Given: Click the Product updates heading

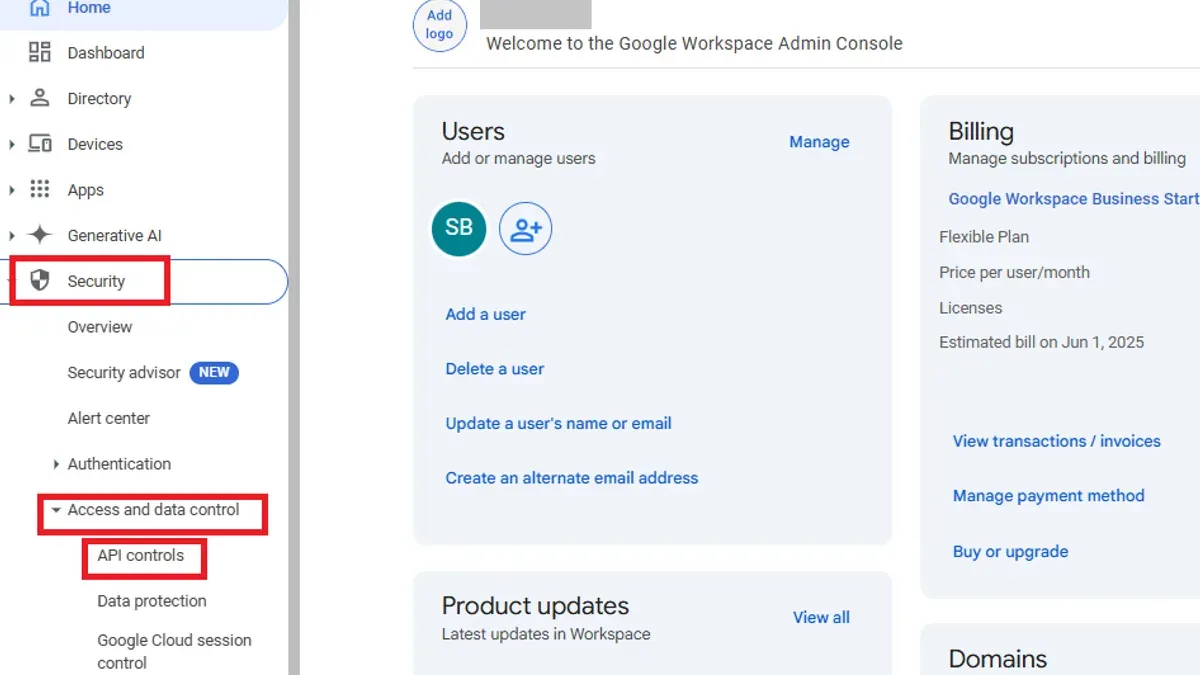Looking at the screenshot, I should [x=536, y=606].
